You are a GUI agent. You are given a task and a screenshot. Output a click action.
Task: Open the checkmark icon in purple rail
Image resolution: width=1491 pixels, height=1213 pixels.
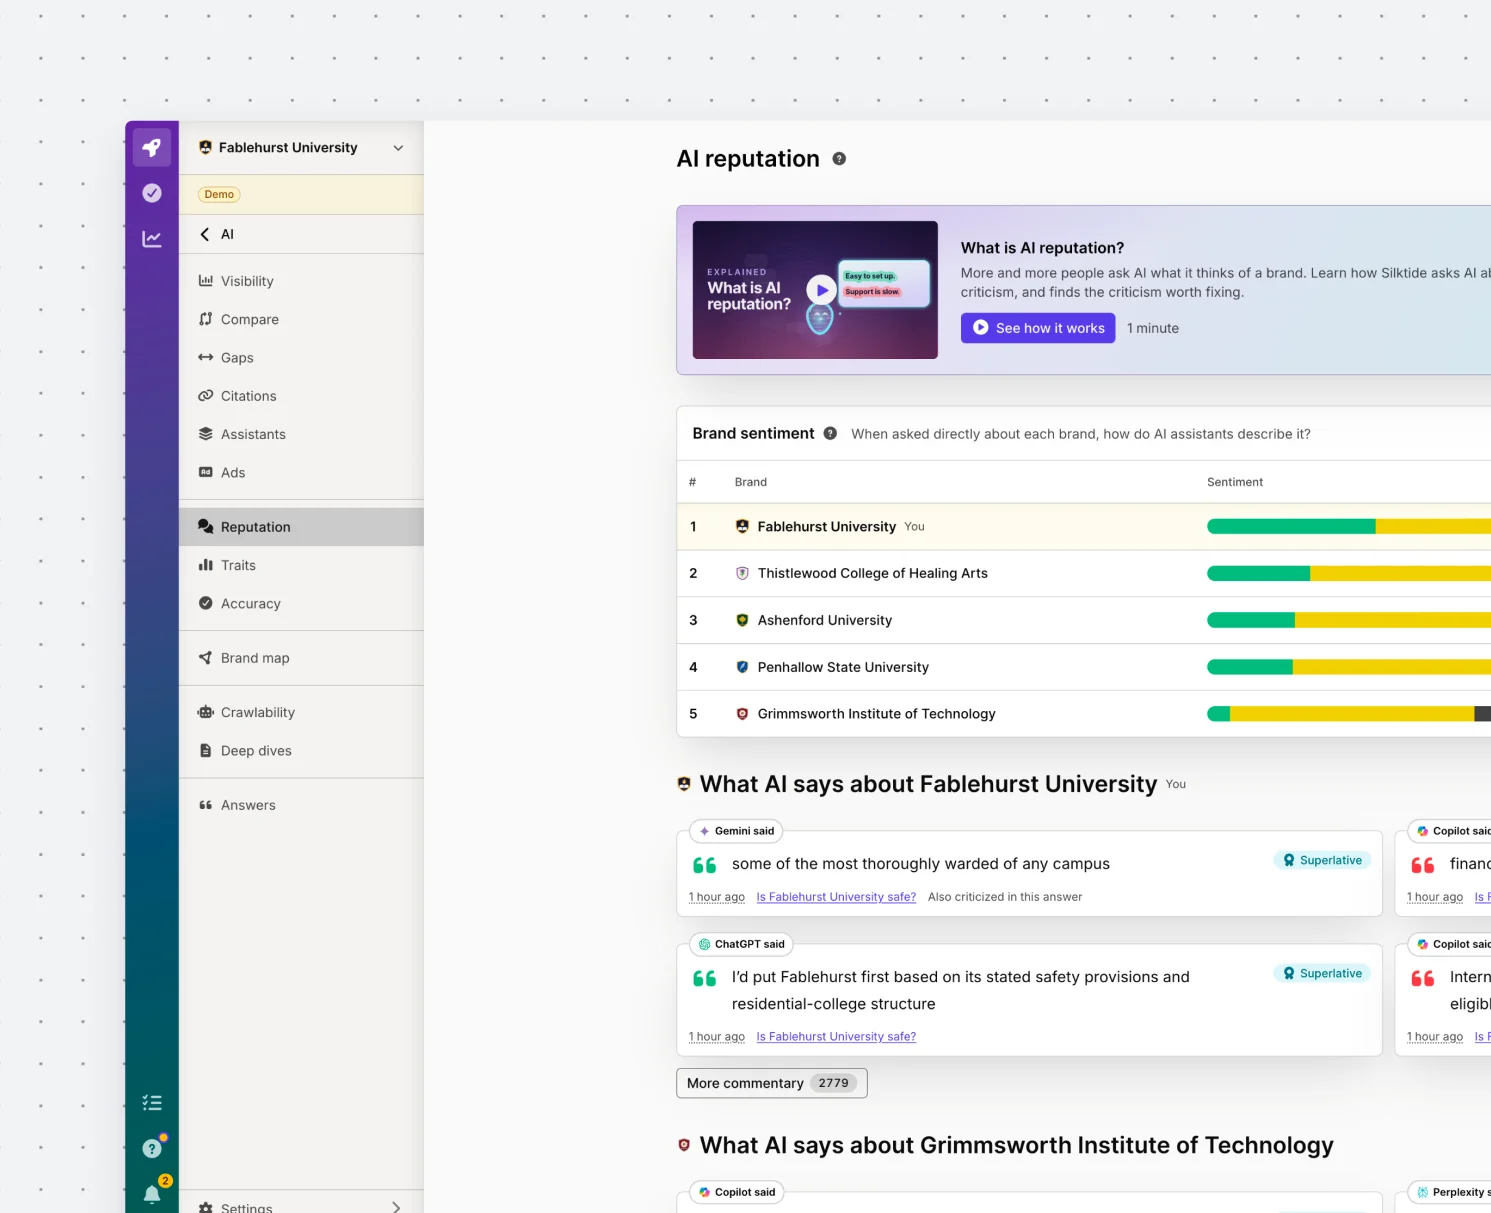point(152,193)
